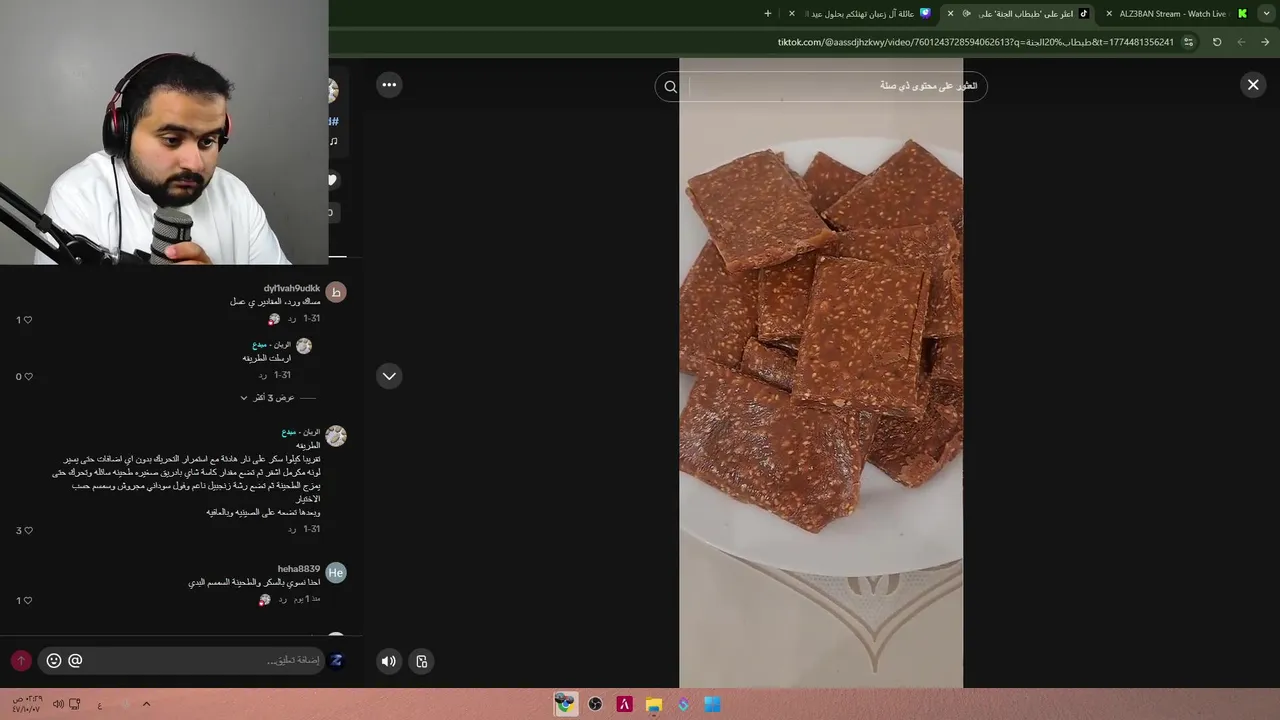Like the recipe comment with 3 likes
The image size is (1280, 720).
(27, 531)
